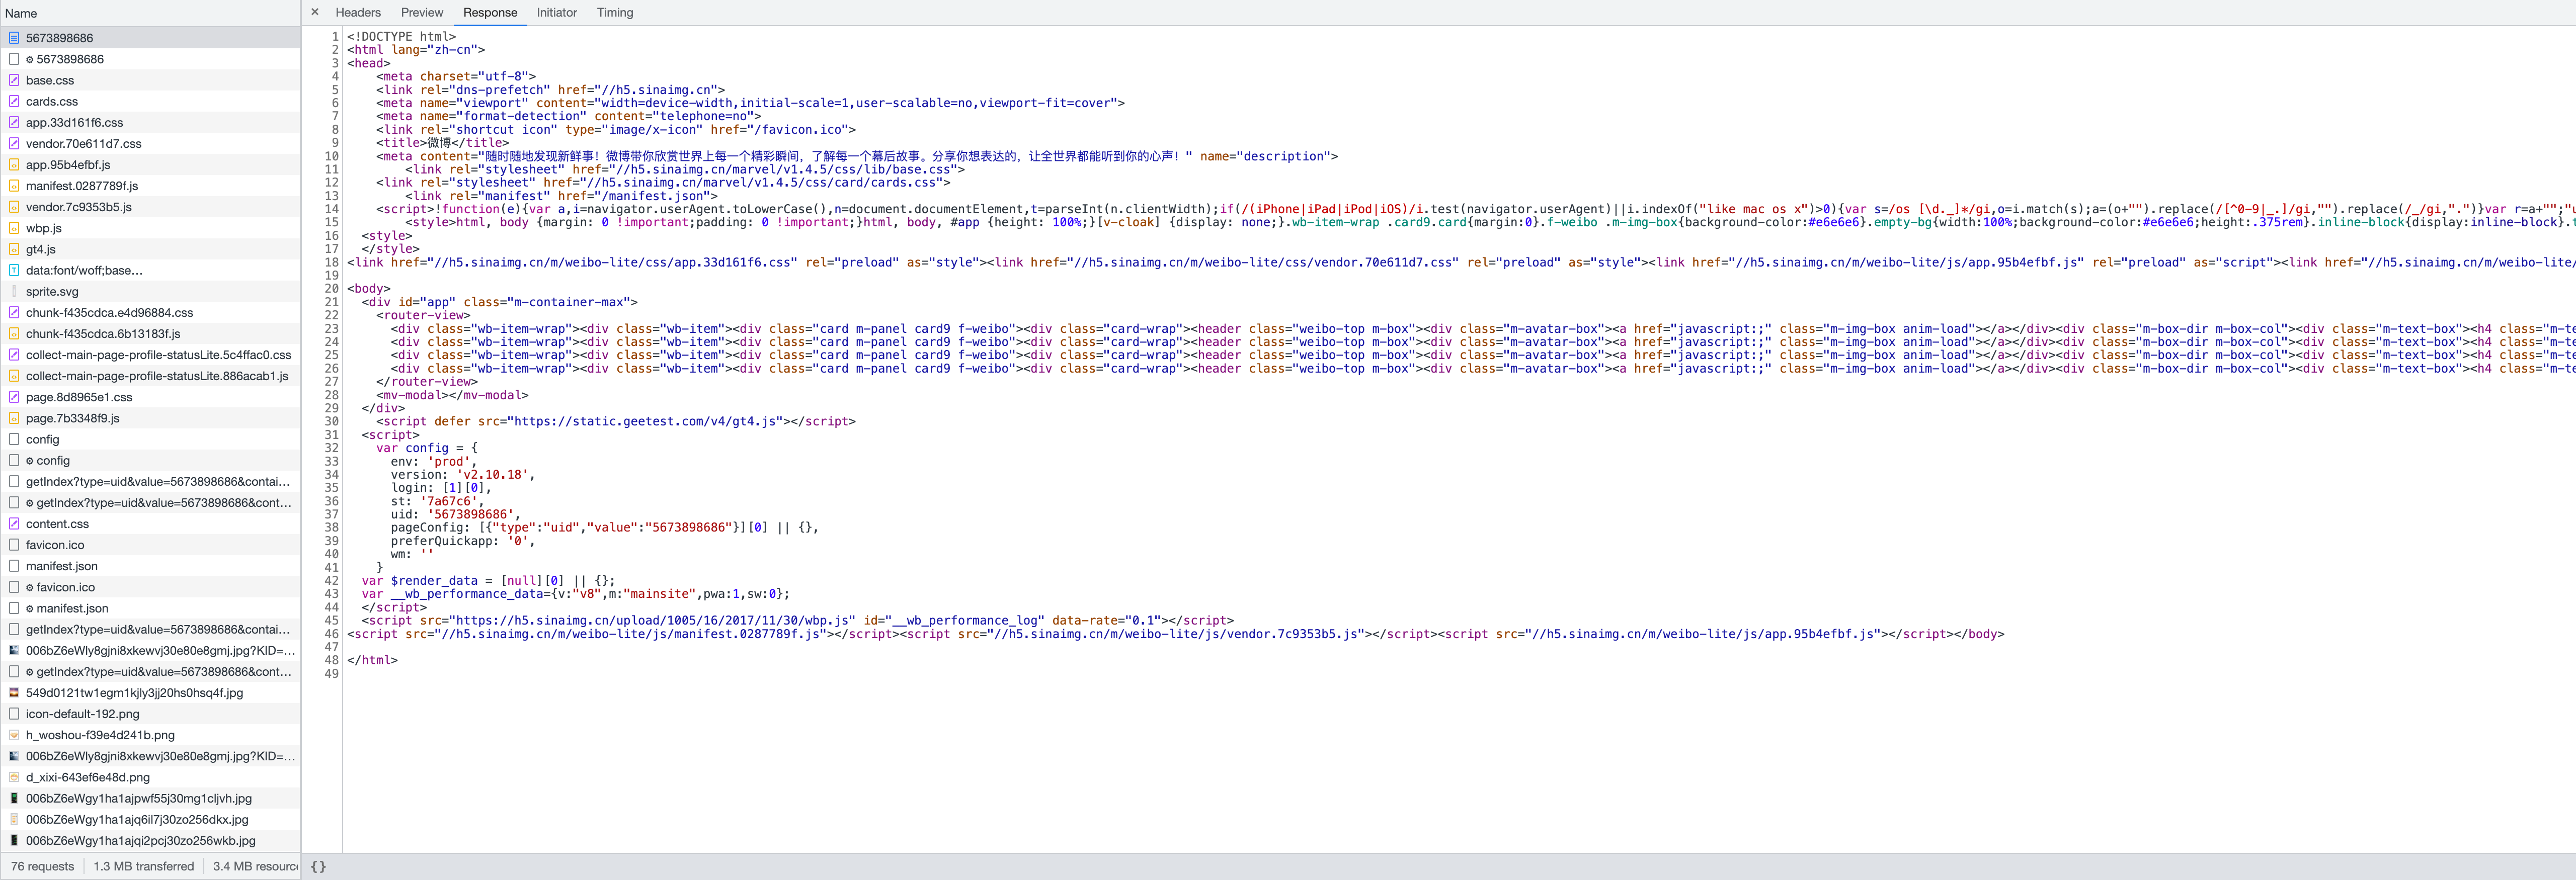The image size is (2576, 880).
Task: Click the "version: 'v2.10.18'," line
Action: 463,475
